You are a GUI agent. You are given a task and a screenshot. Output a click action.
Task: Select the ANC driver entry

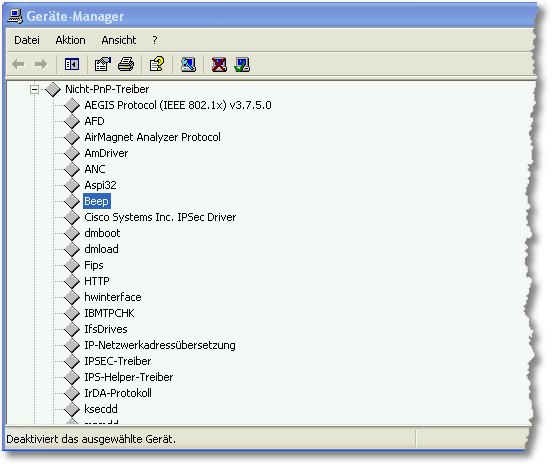pyautogui.click(x=95, y=169)
